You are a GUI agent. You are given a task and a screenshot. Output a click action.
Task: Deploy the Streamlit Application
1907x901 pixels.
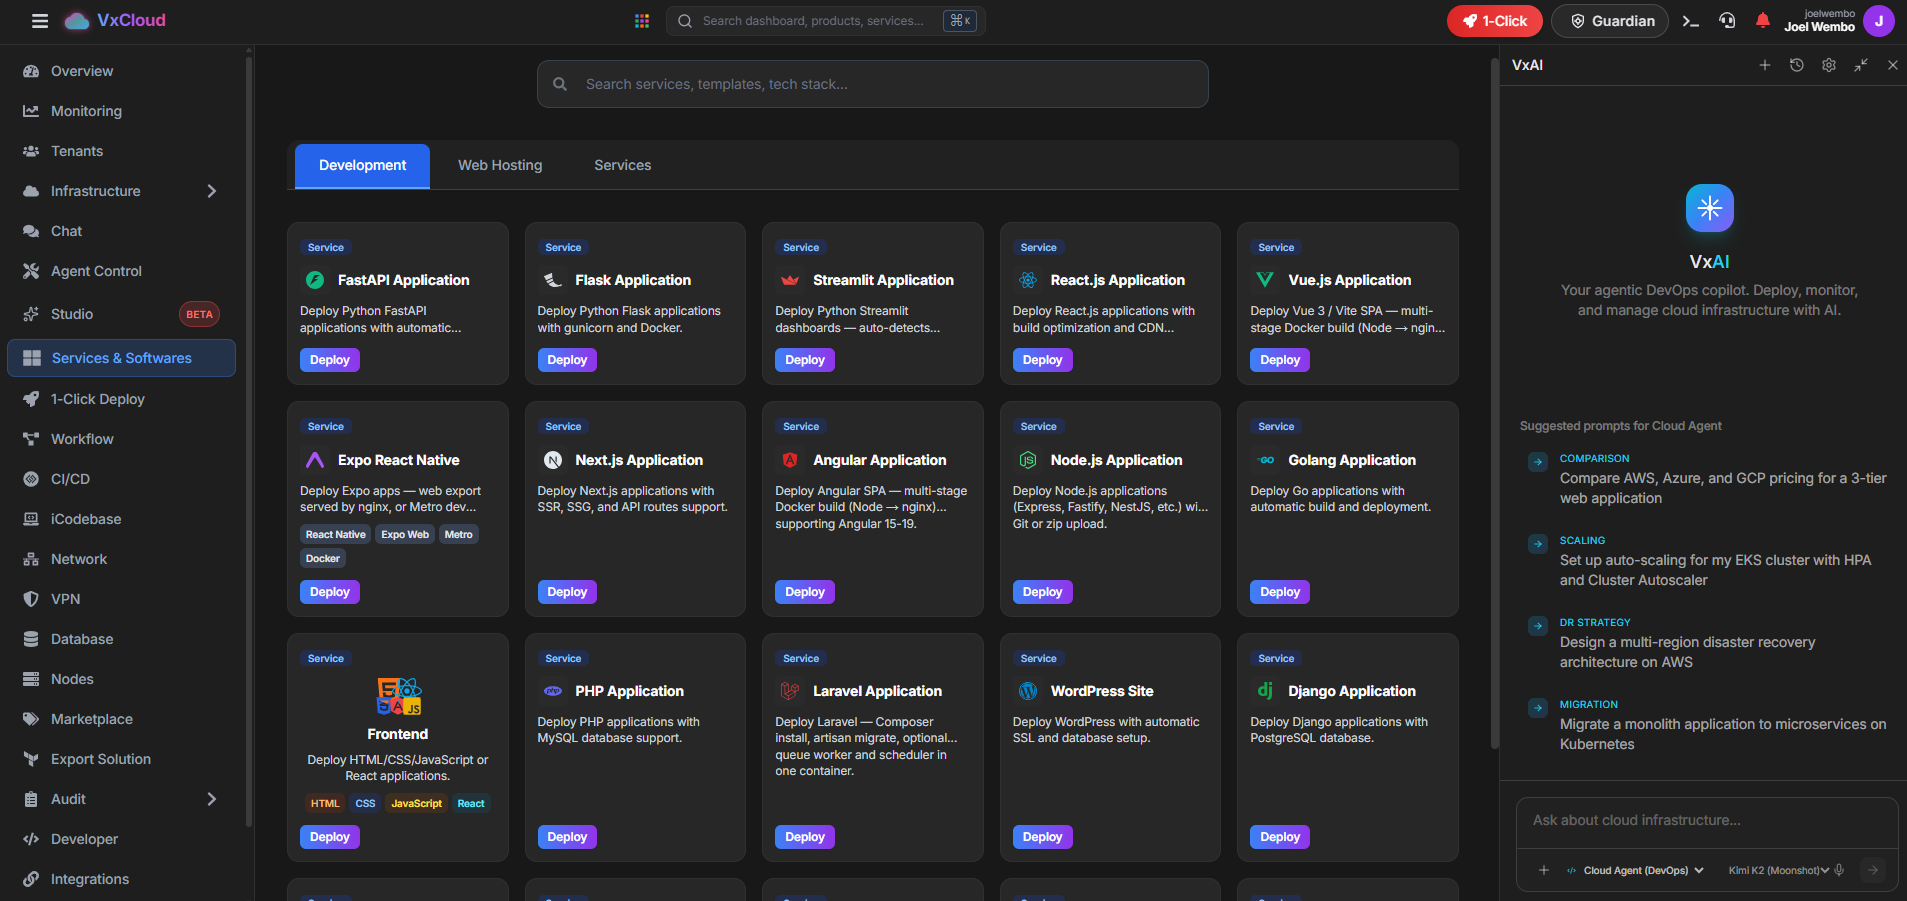pyautogui.click(x=804, y=360)
